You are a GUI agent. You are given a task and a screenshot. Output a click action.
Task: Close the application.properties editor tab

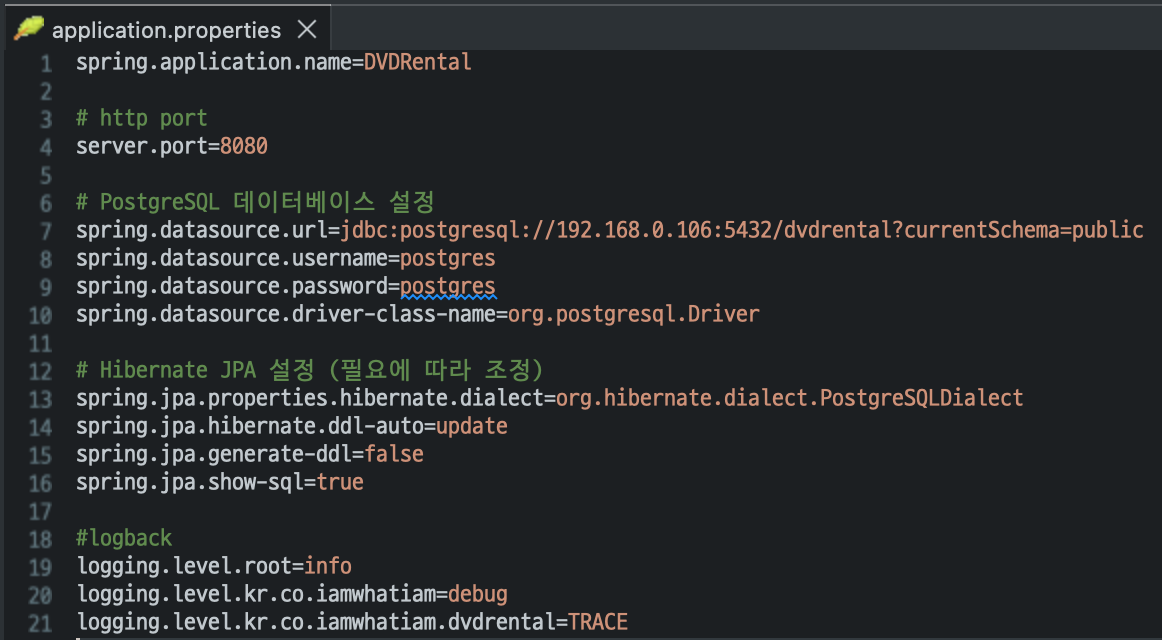pos(307,29)
